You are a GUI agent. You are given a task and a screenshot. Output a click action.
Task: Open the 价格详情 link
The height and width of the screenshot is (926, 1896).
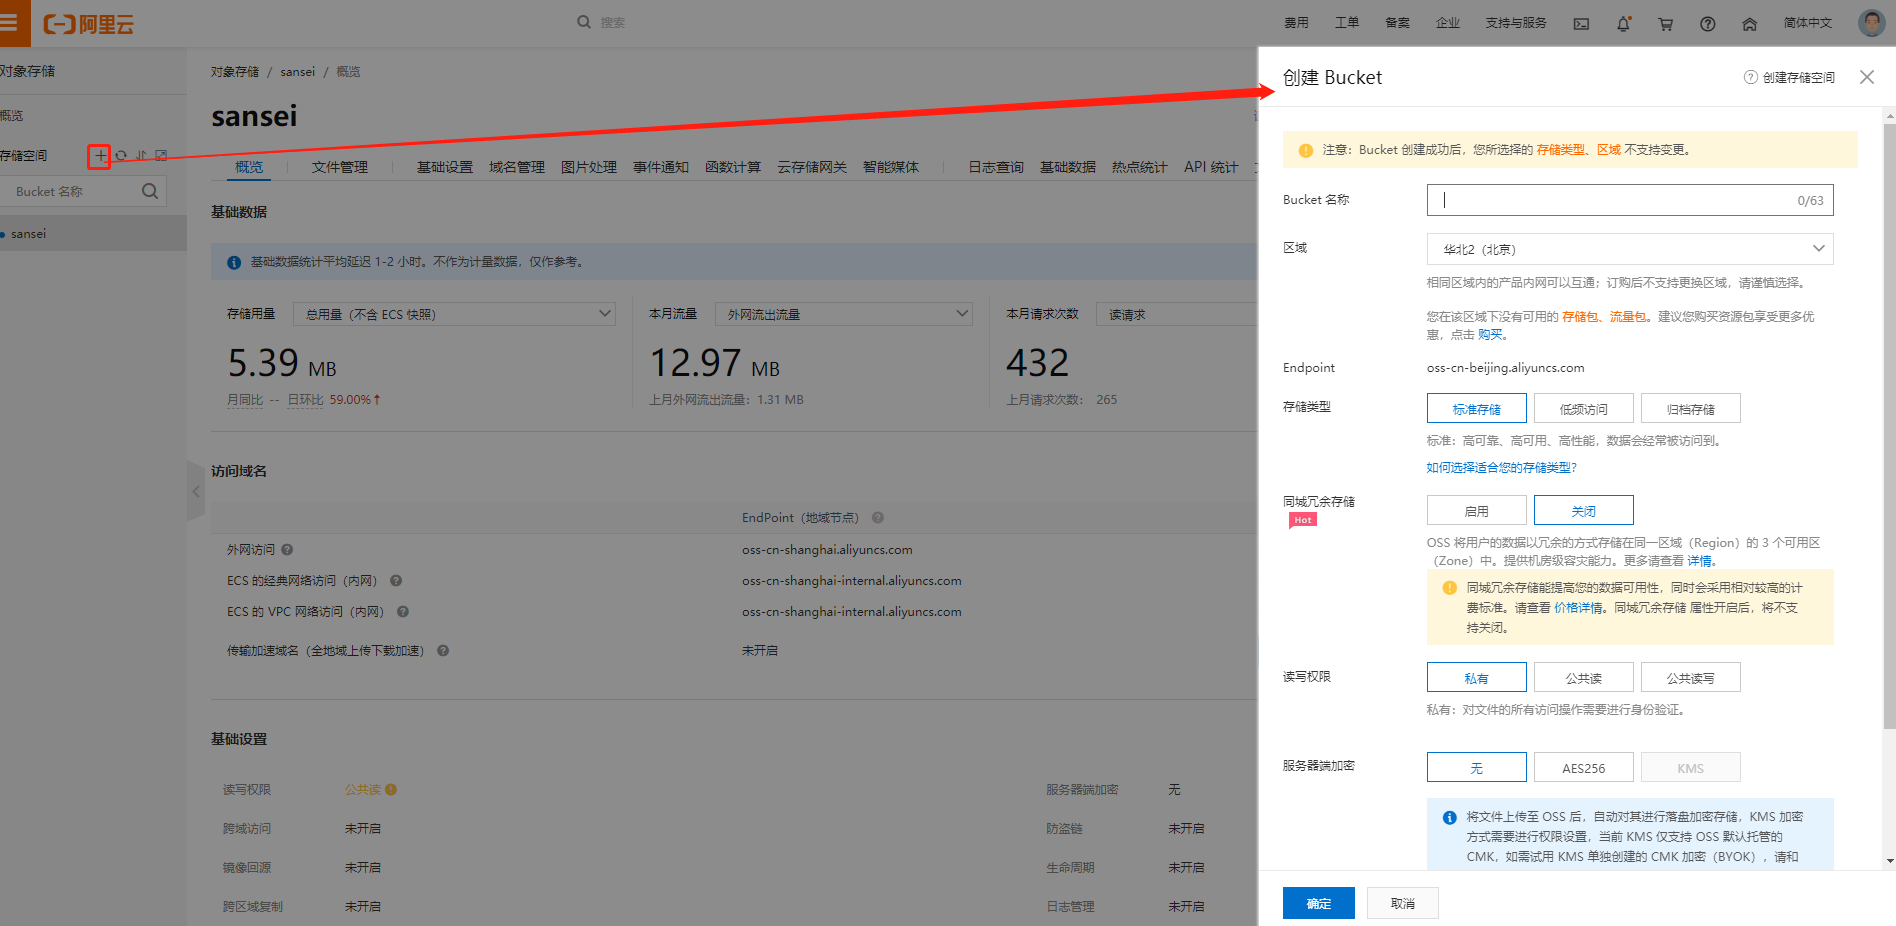point(1579,608)
